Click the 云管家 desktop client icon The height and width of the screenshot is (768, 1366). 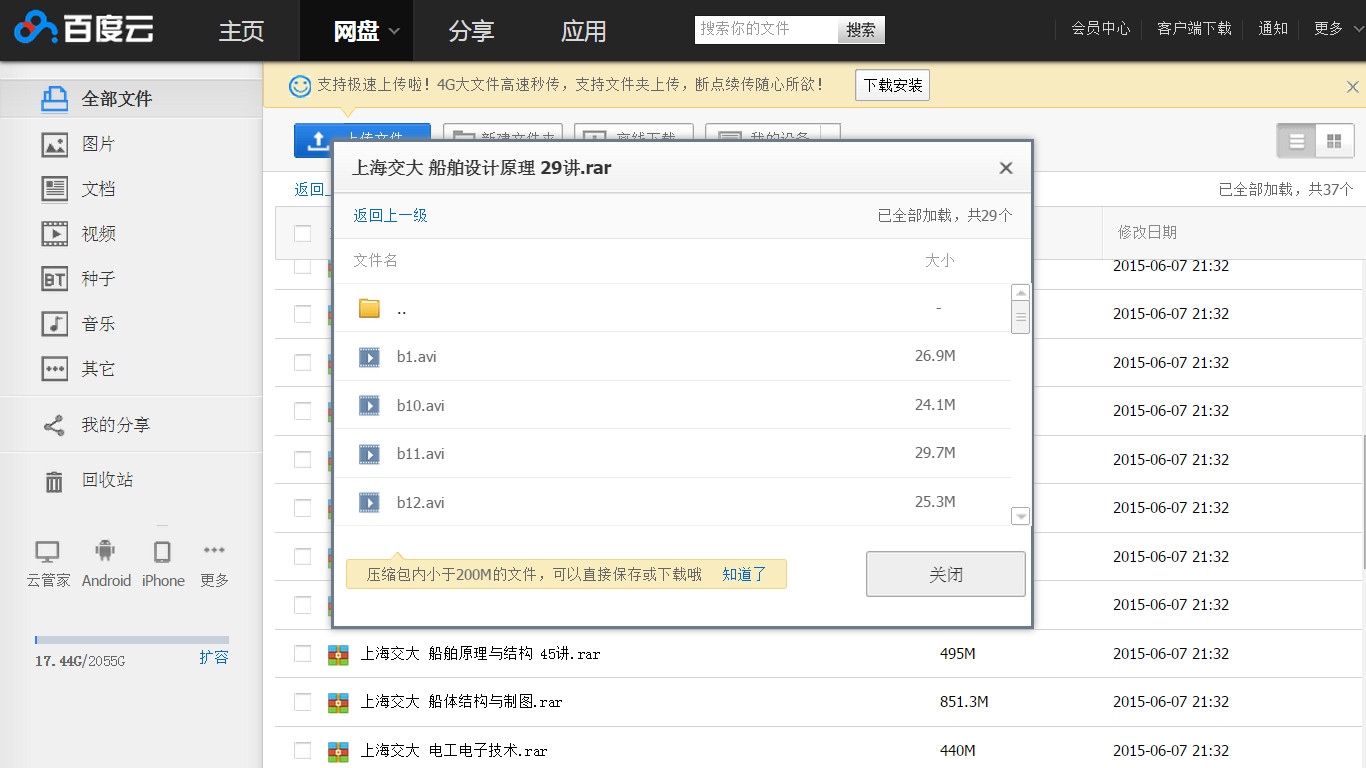pos(48,551)
